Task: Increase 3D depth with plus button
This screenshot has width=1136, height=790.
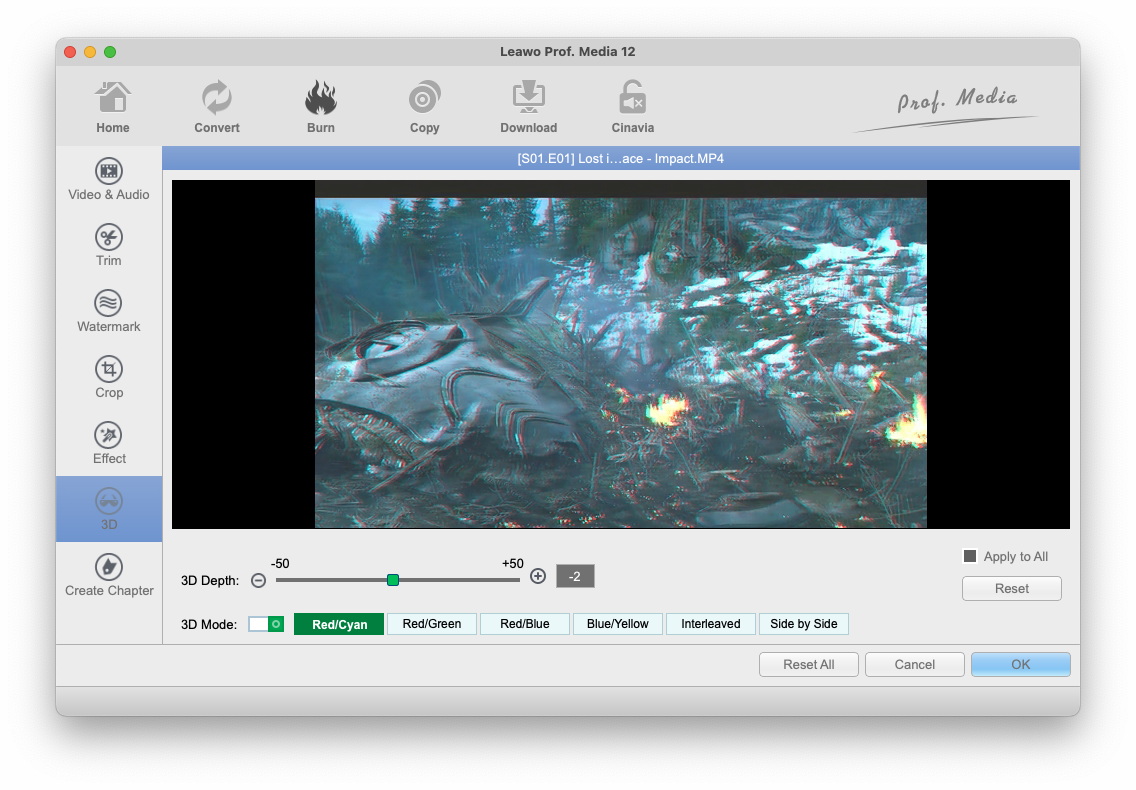Action: pos(538,577)
